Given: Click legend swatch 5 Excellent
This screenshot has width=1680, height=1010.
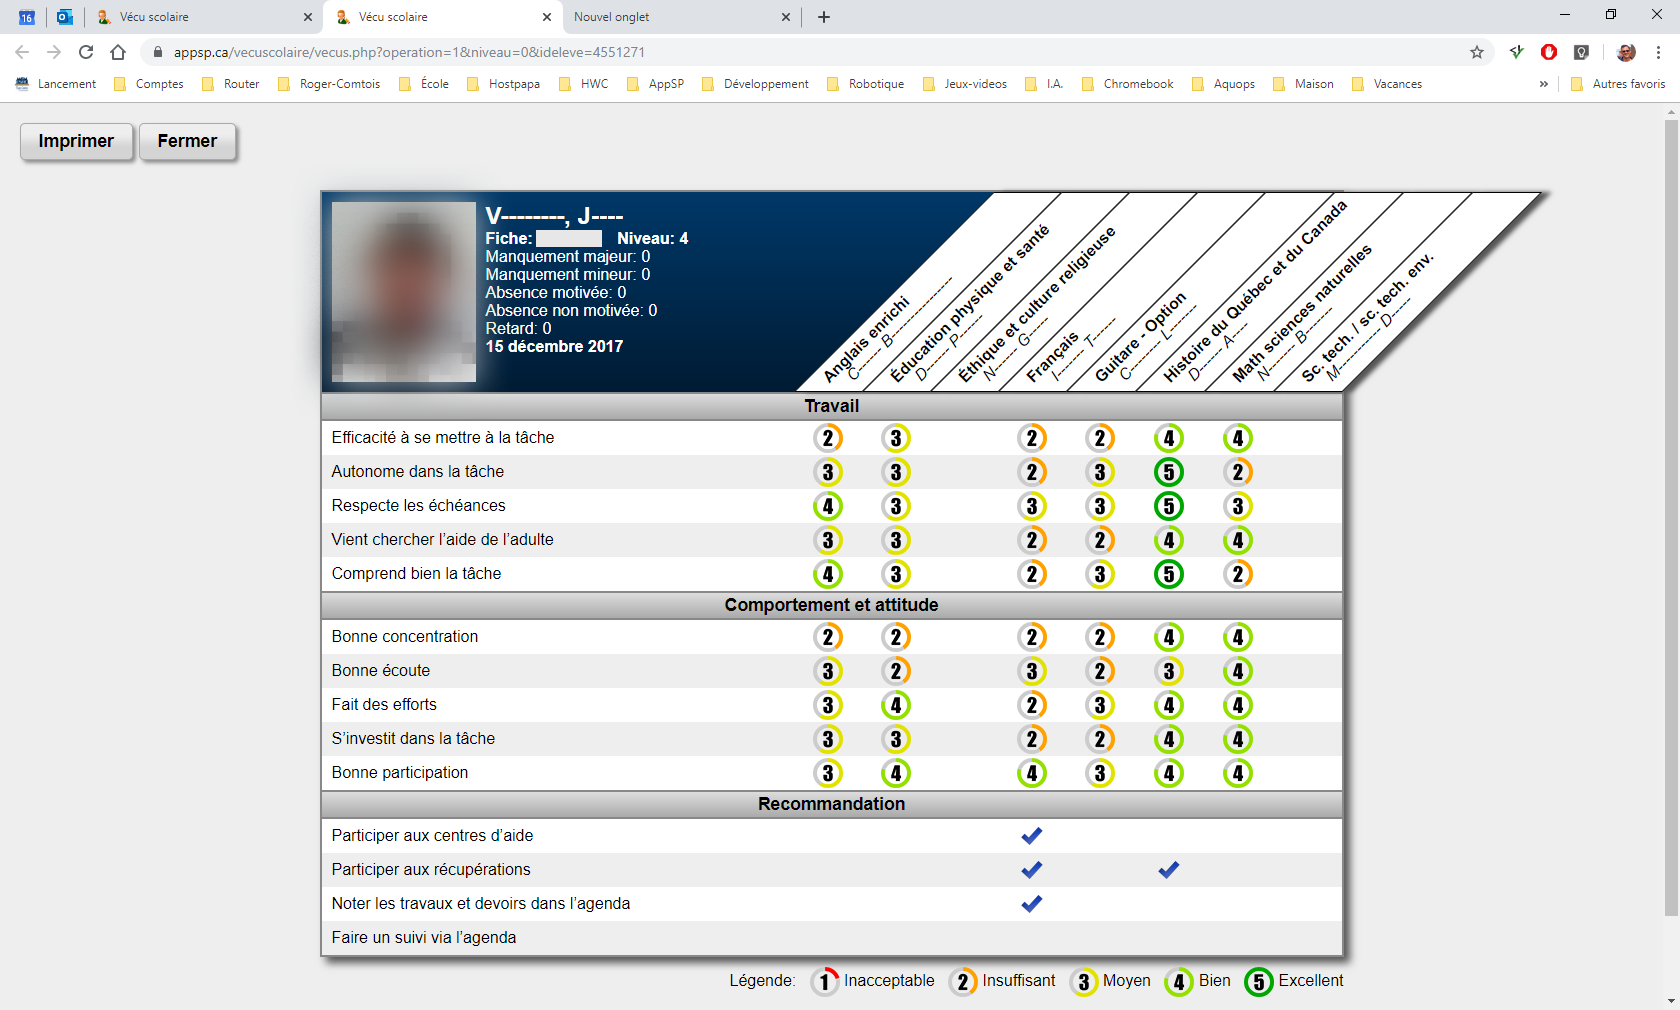Looking at the screenshot, I should click(1259, 982).
